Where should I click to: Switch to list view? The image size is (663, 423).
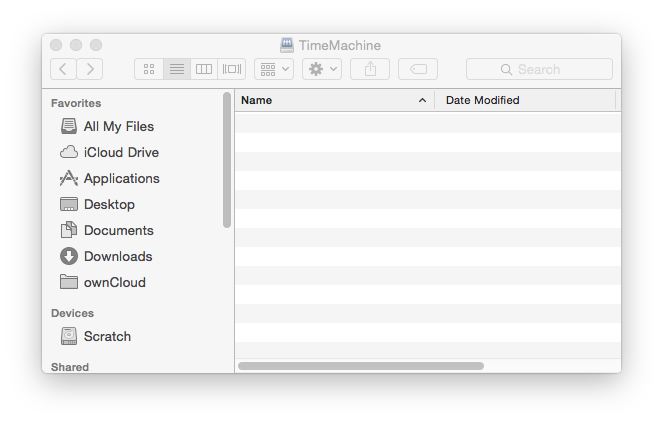(177, 69)
